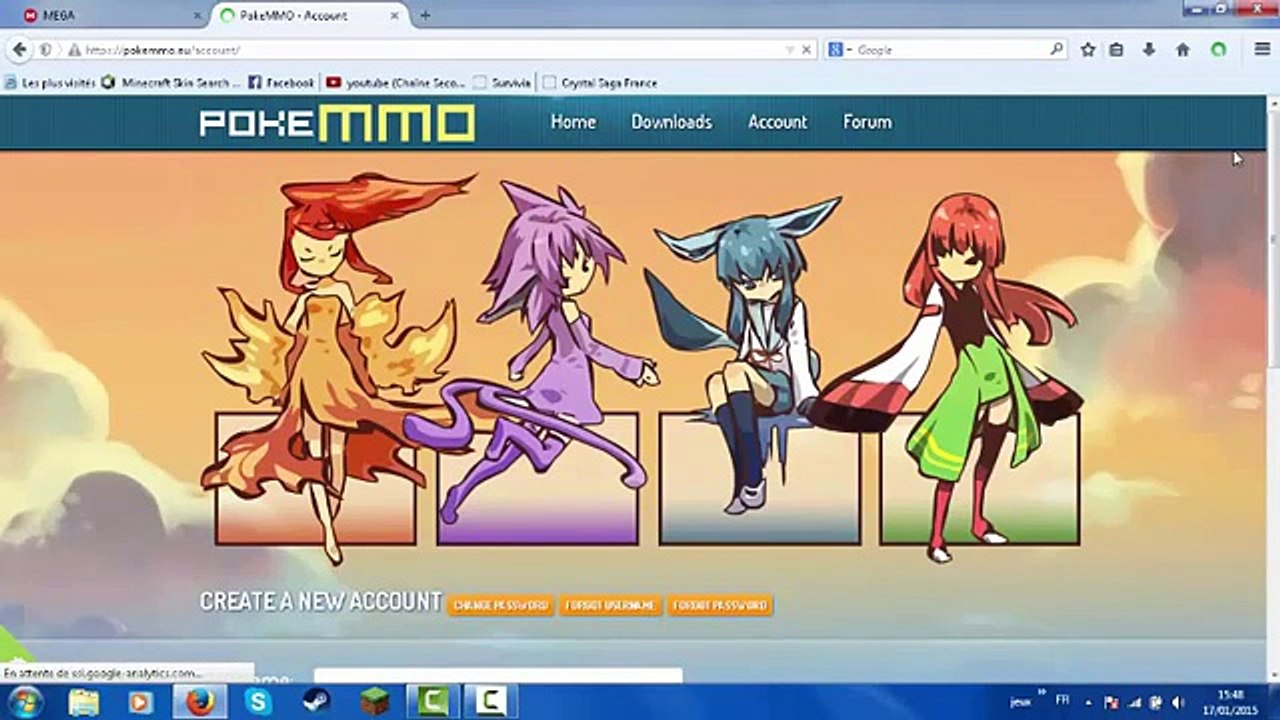Screen dimensions: 1280x720
Task: Stop page loading with the X button
Action: pos(806,49)
